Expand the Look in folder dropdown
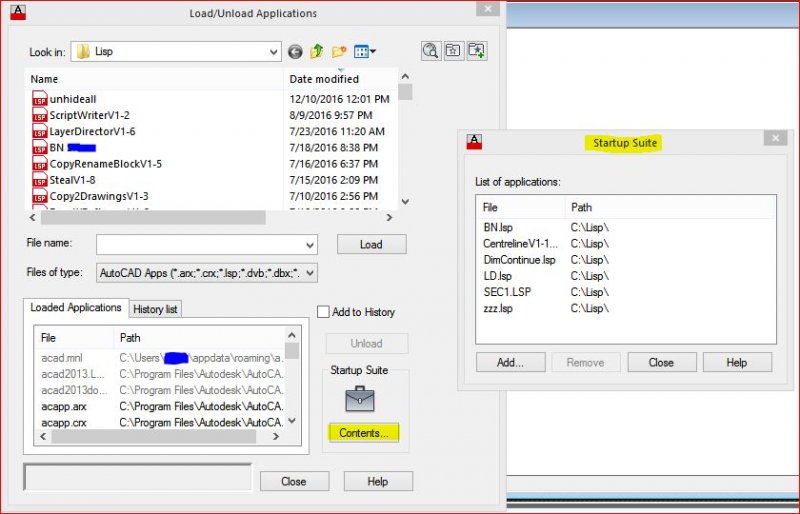800x514 pixels. (x=273, y=52)
